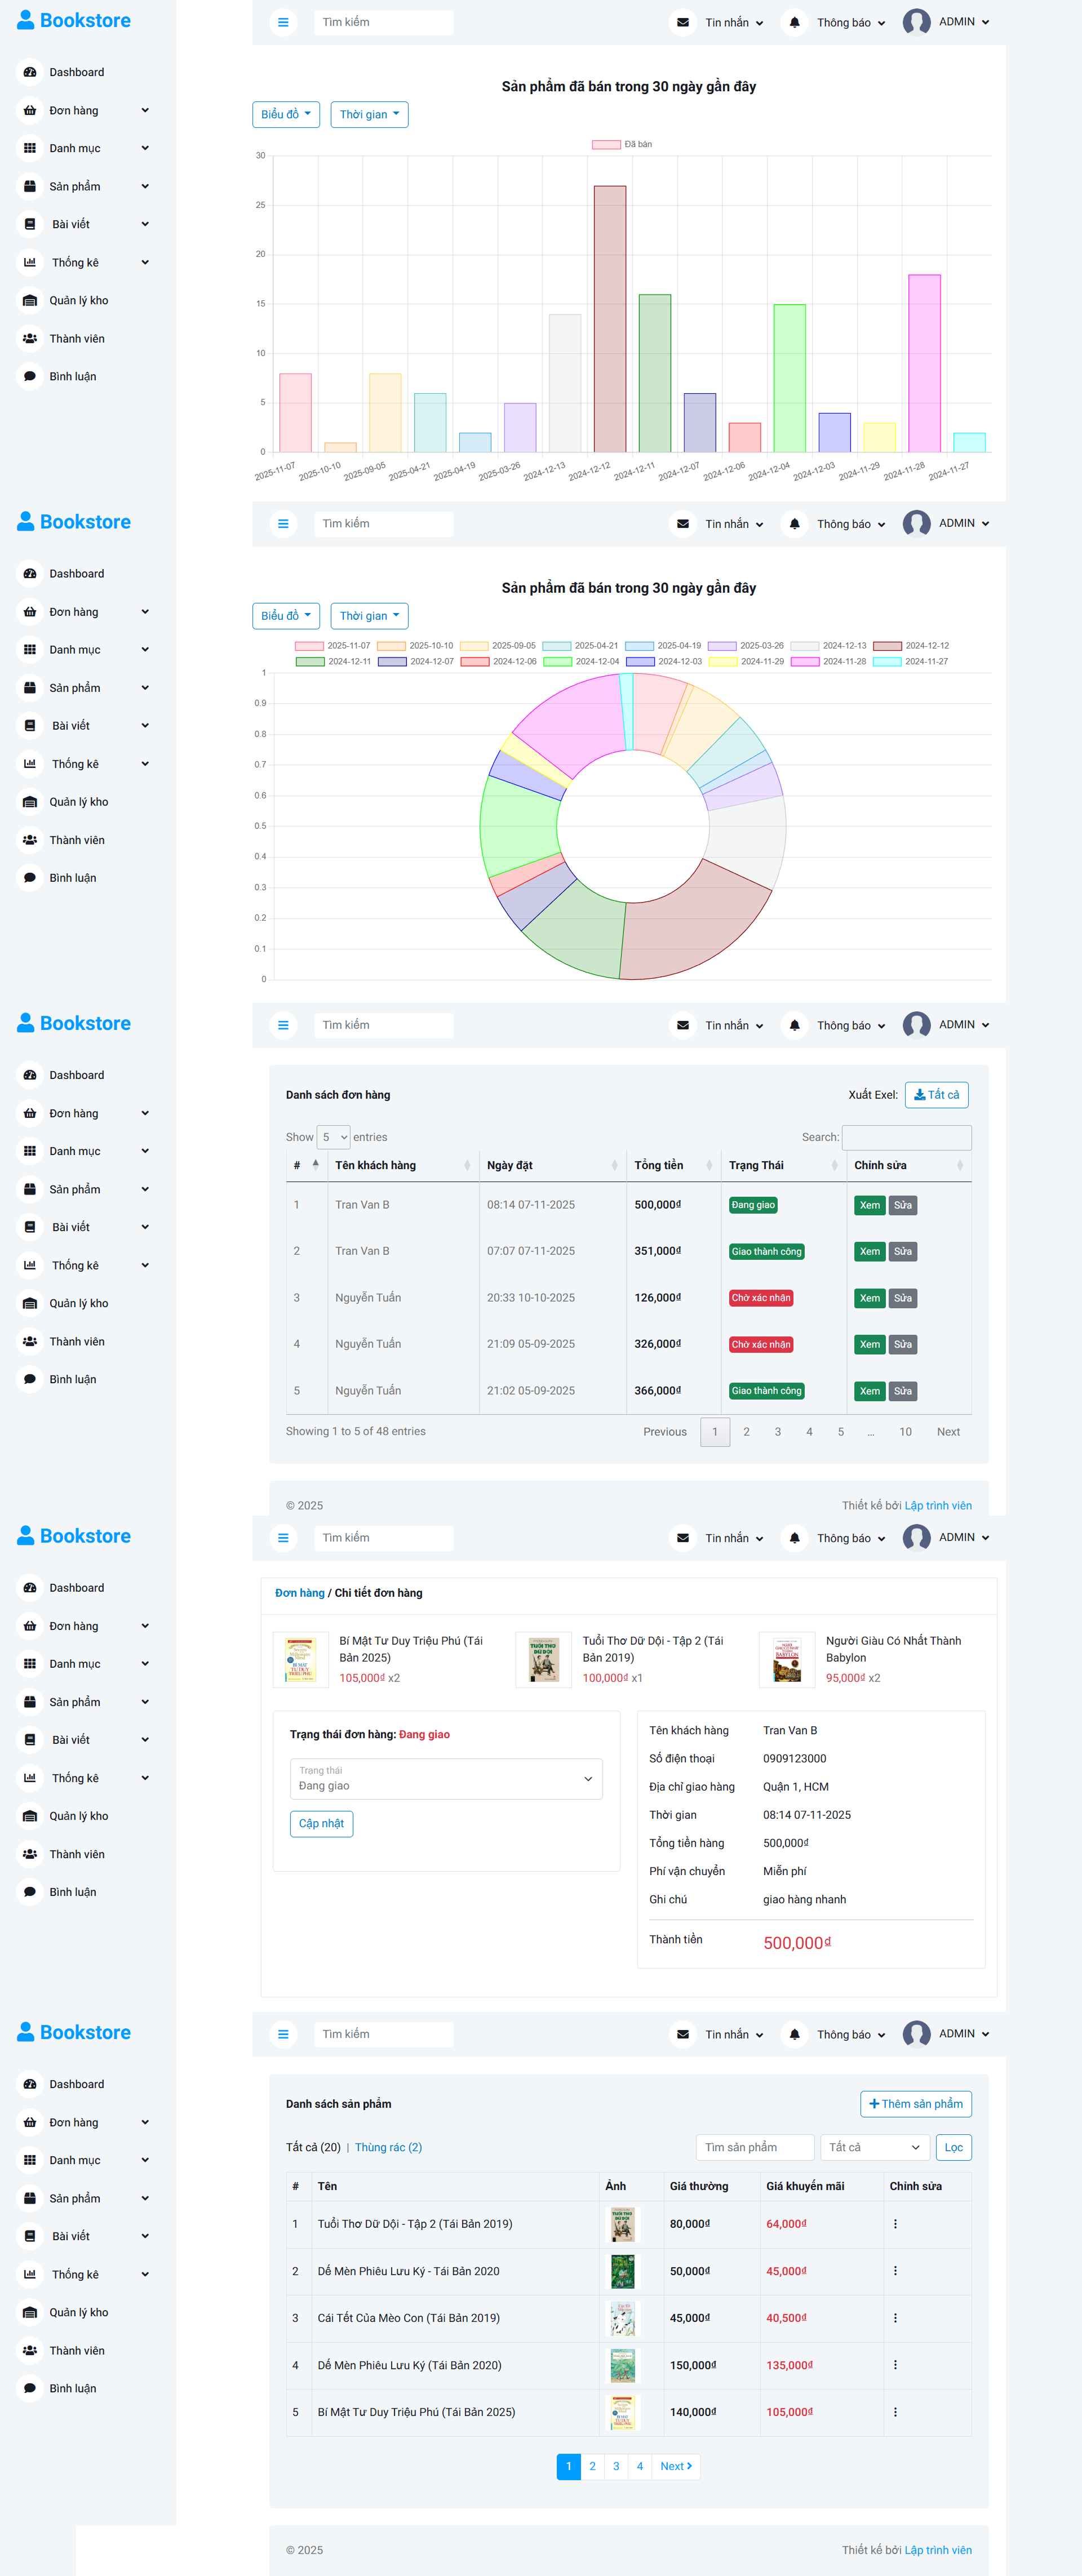The image size is (1082, 2576).
Task: Click the hamburger menu icon in top navbar
Action: click(x=283, y=22)
